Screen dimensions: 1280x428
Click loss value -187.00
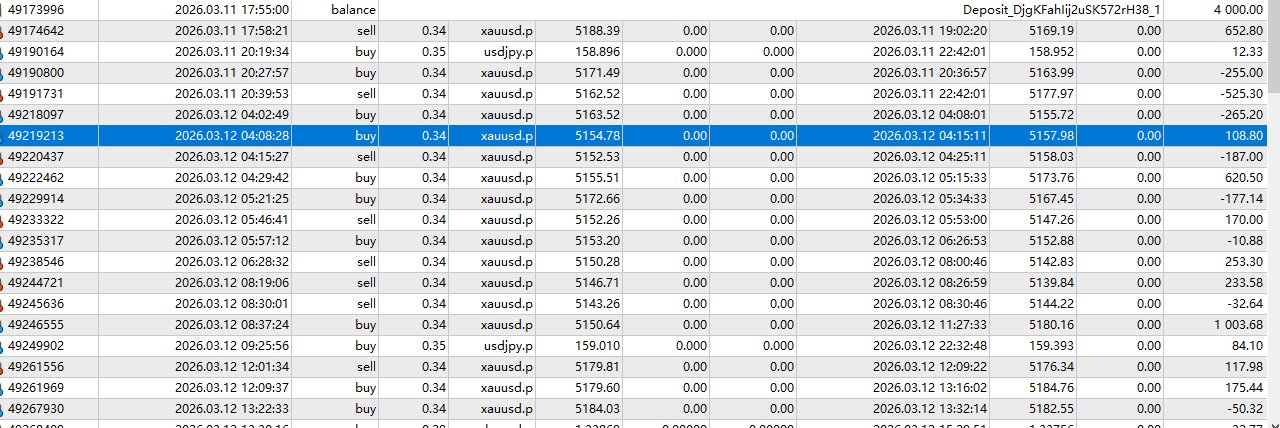1241,156
